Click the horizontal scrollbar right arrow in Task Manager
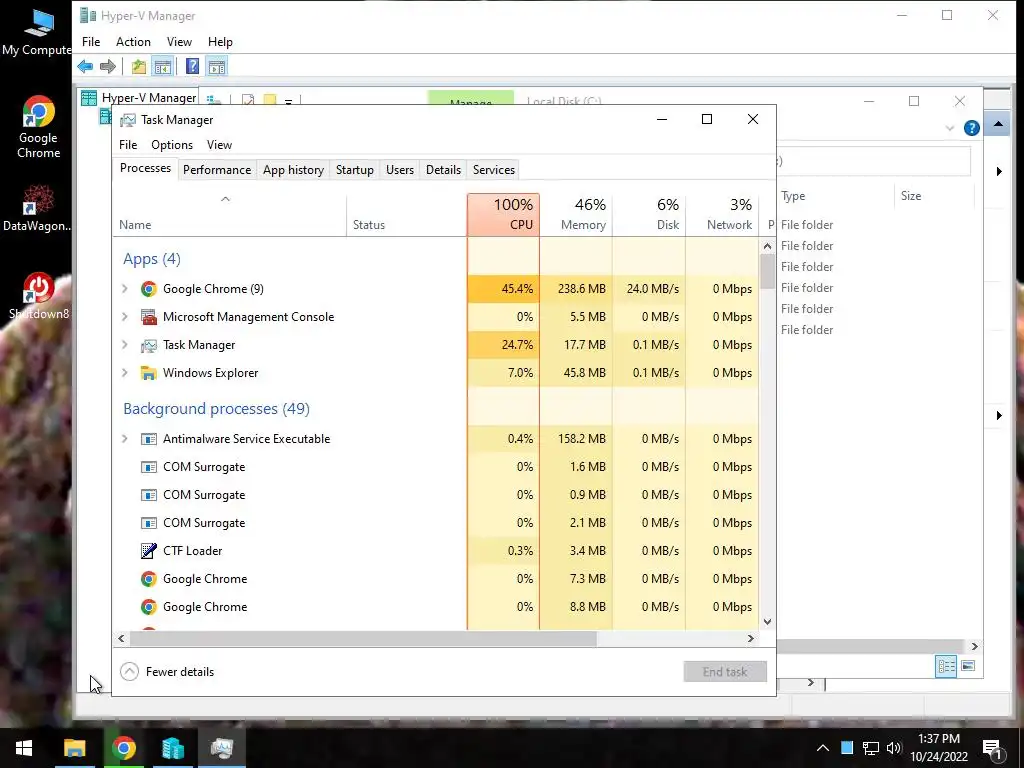The height and width of the screenshot is (768, 1024). click(751, 638)
